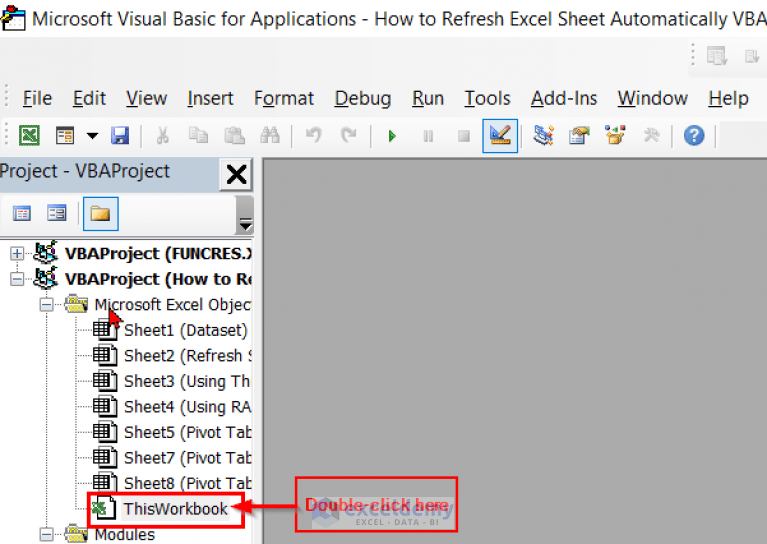Screen dimensions: 767x544
Task: Open the Add-Ins menu
Action: click(564, 98)
